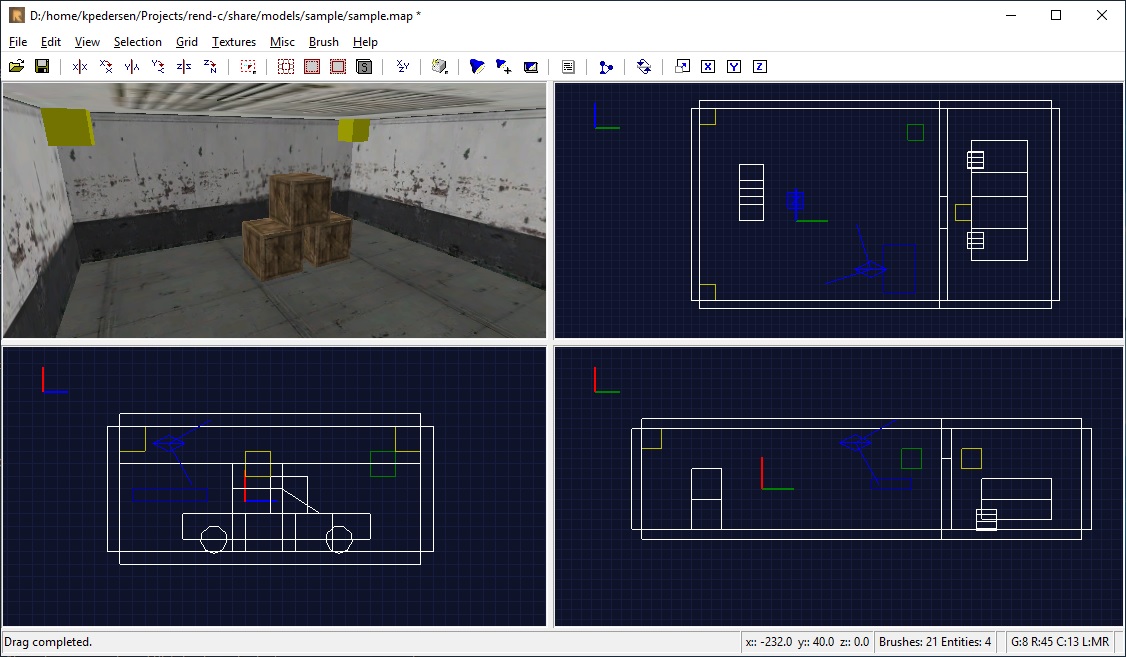
Task: Open the Grid menu
Action: [186, 42]
